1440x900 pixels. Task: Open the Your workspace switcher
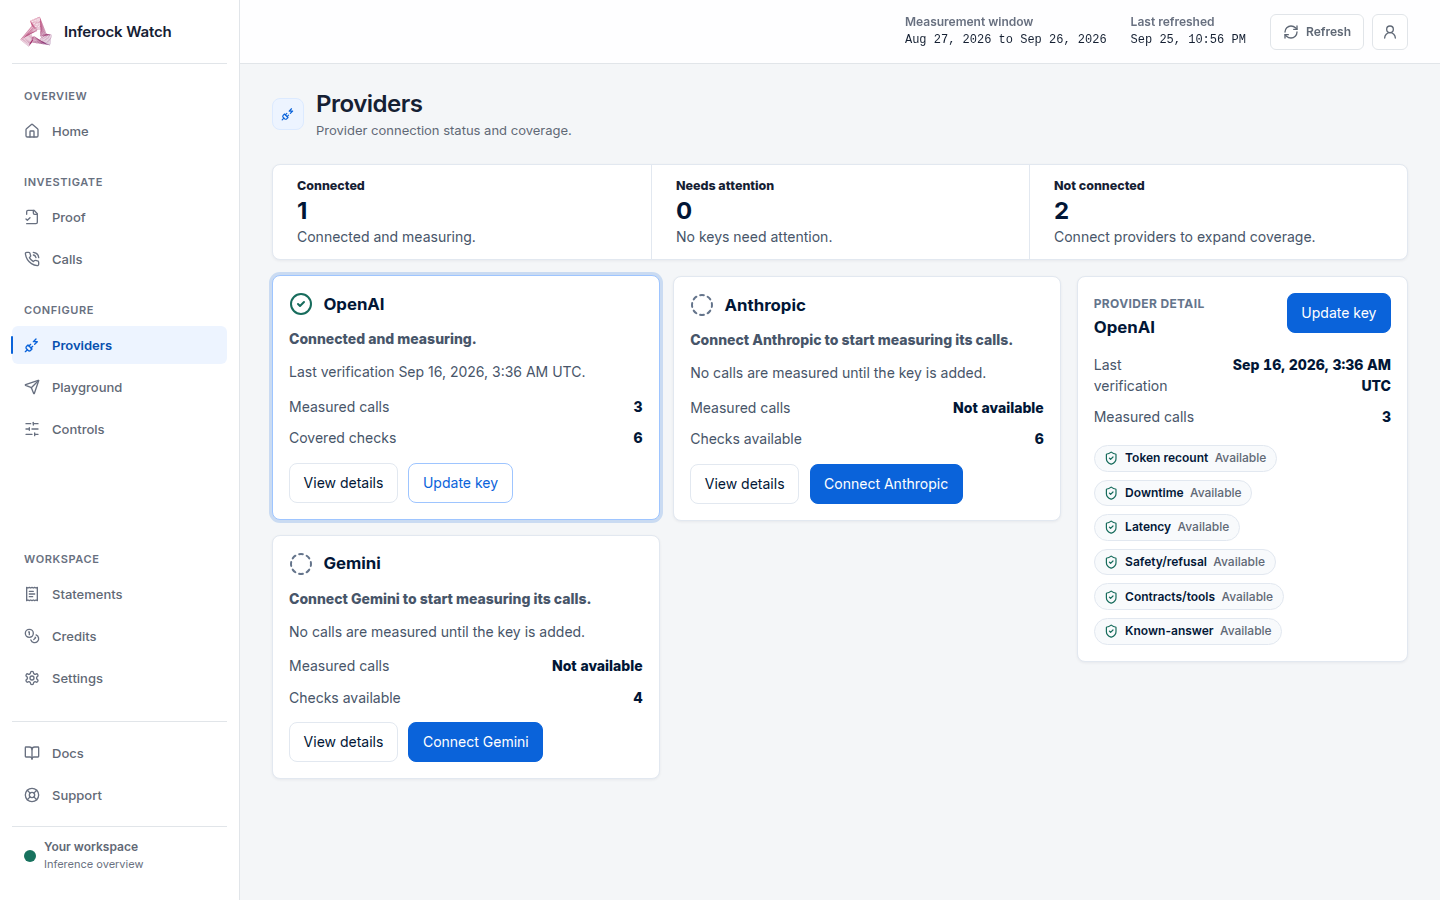(x=119, y=855)
